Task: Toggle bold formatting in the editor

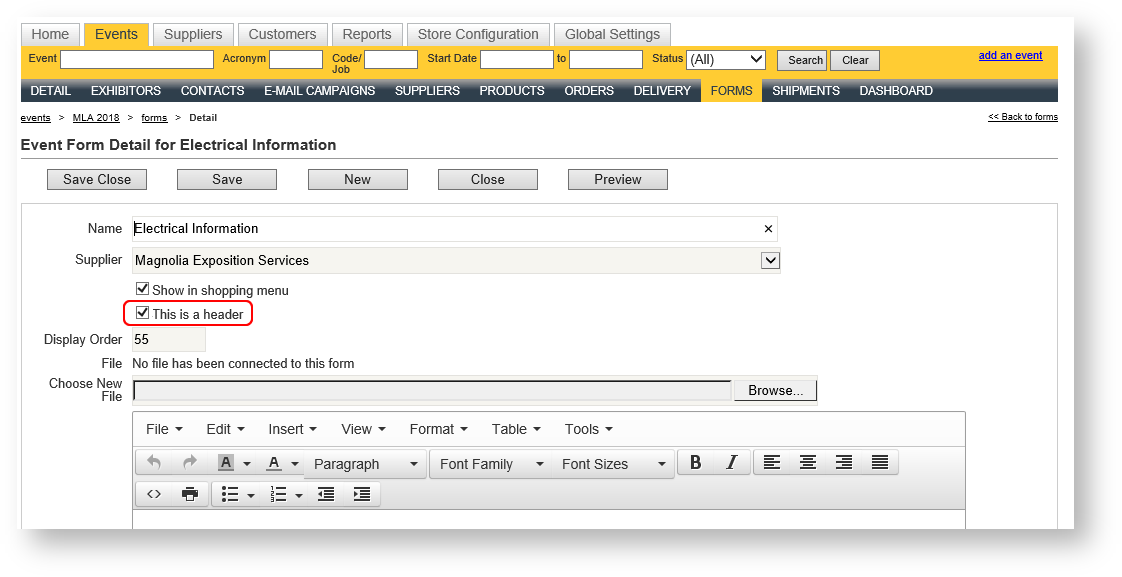Action: pyautogui.click(x=696, y=463)
